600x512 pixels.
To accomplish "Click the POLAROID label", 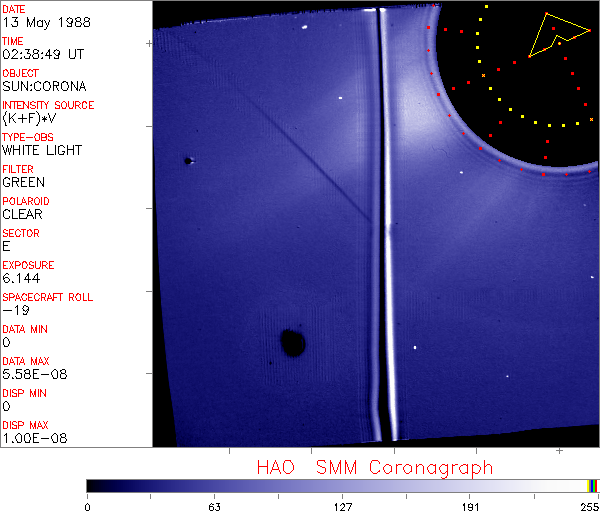I will 26,201.
